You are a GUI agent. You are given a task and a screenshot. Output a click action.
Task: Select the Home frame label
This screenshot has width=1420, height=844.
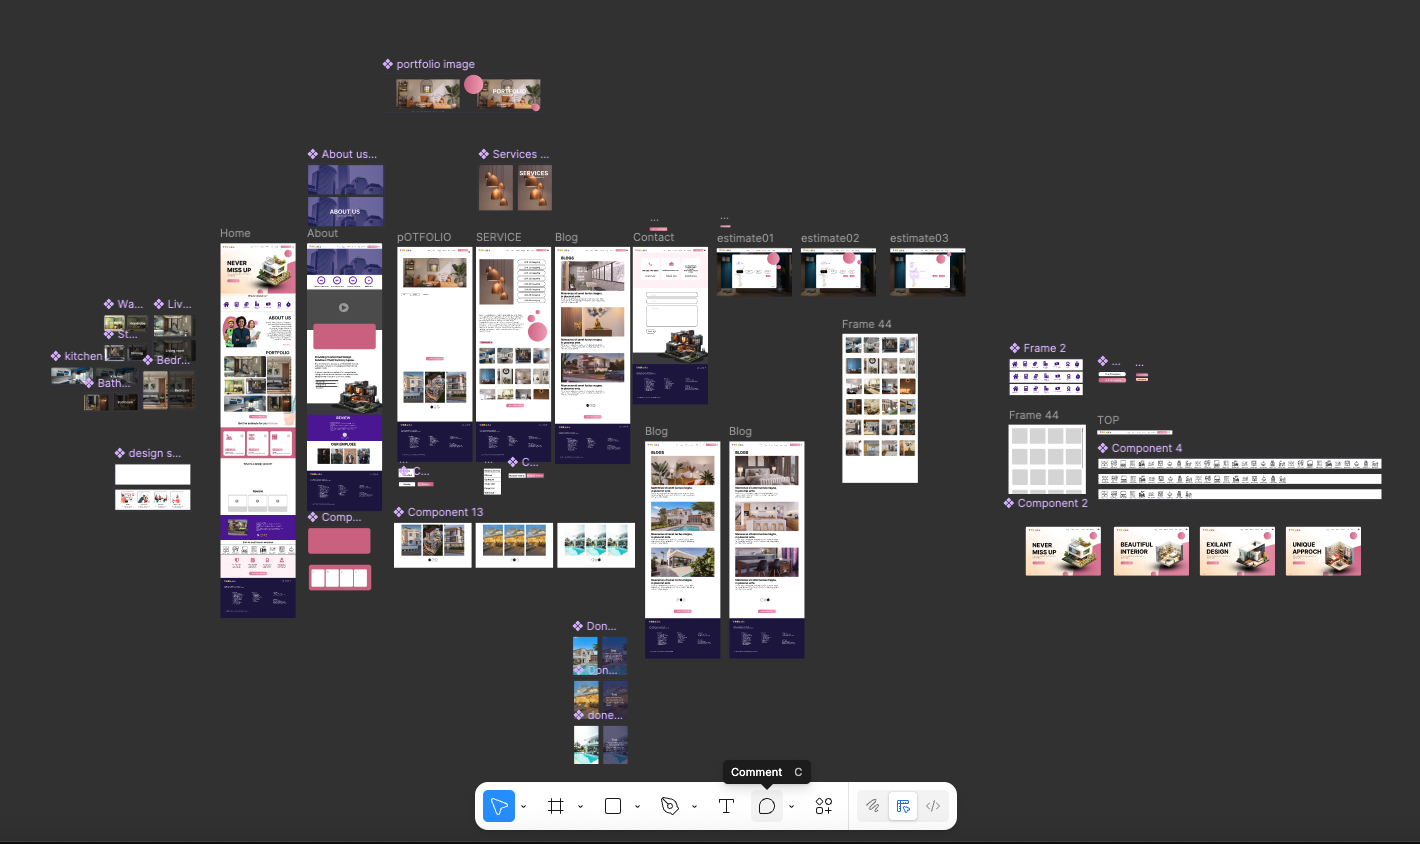(235, 233)
